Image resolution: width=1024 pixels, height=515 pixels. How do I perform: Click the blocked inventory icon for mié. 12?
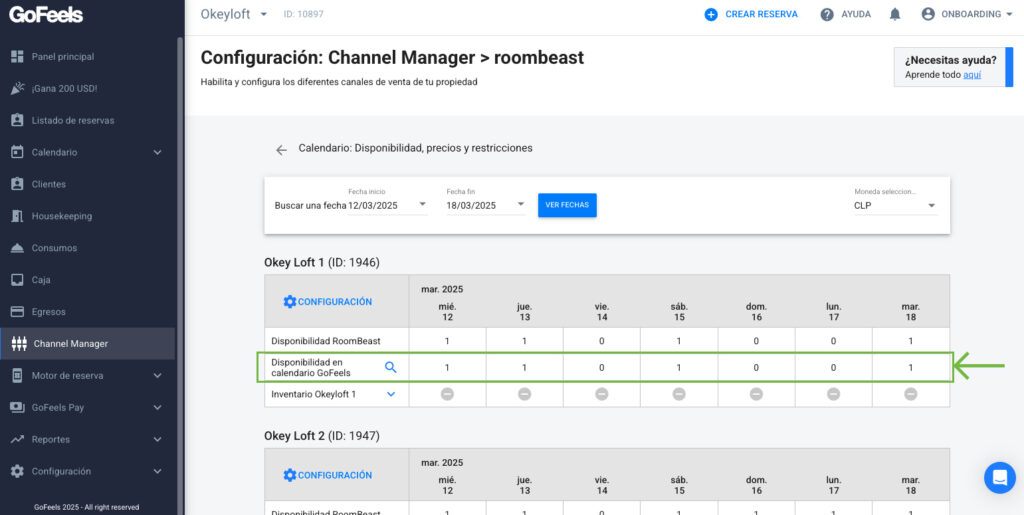tap(447, 394)
